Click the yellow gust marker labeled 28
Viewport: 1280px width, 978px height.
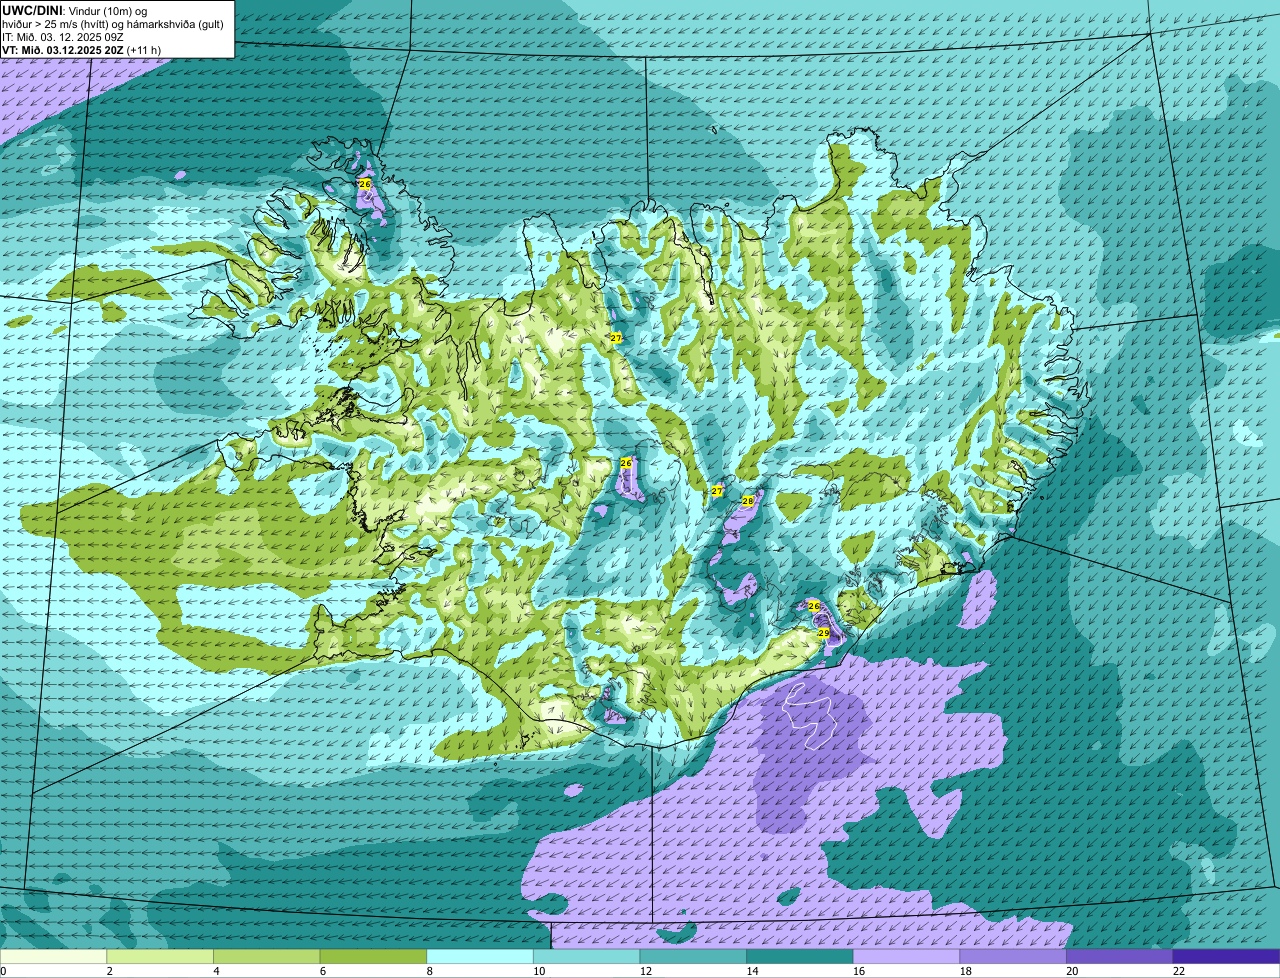[747, 501]
